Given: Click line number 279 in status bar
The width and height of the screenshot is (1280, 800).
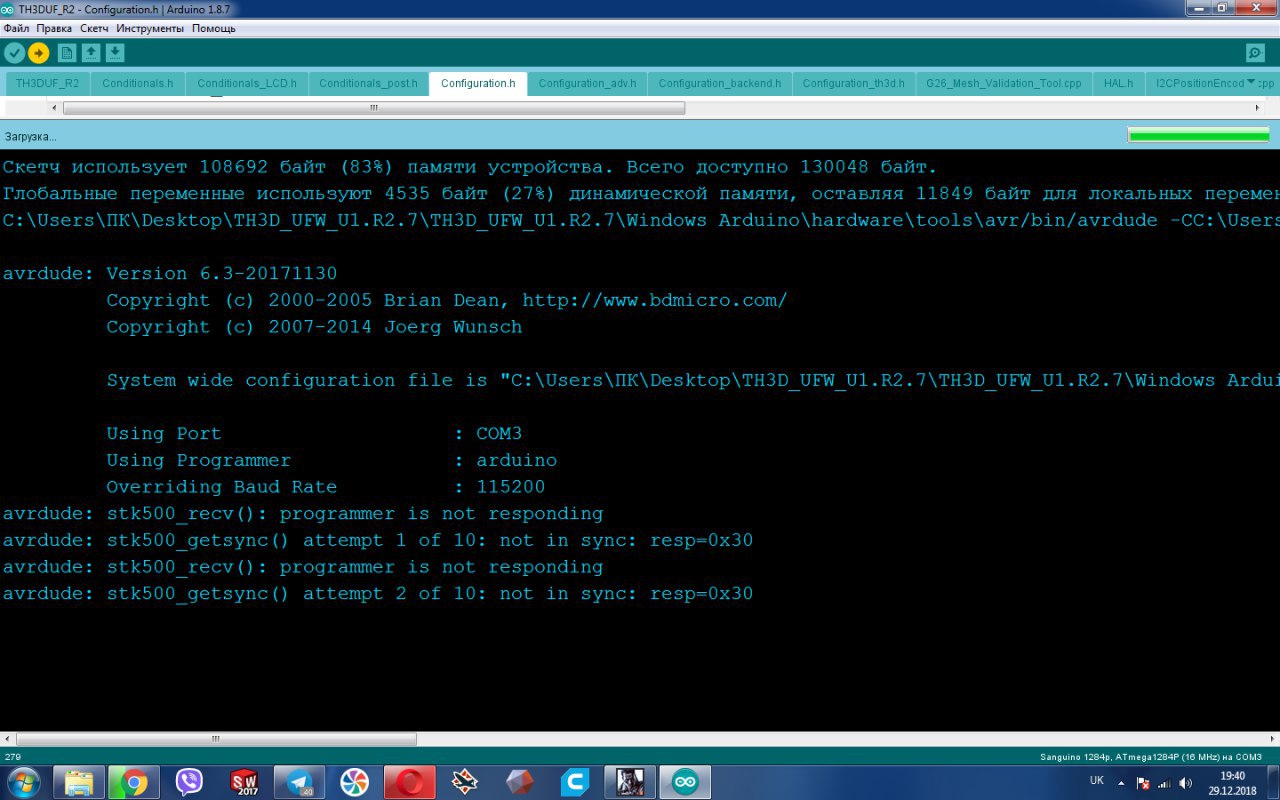Looking at the screenshot, I should (12, 757).
